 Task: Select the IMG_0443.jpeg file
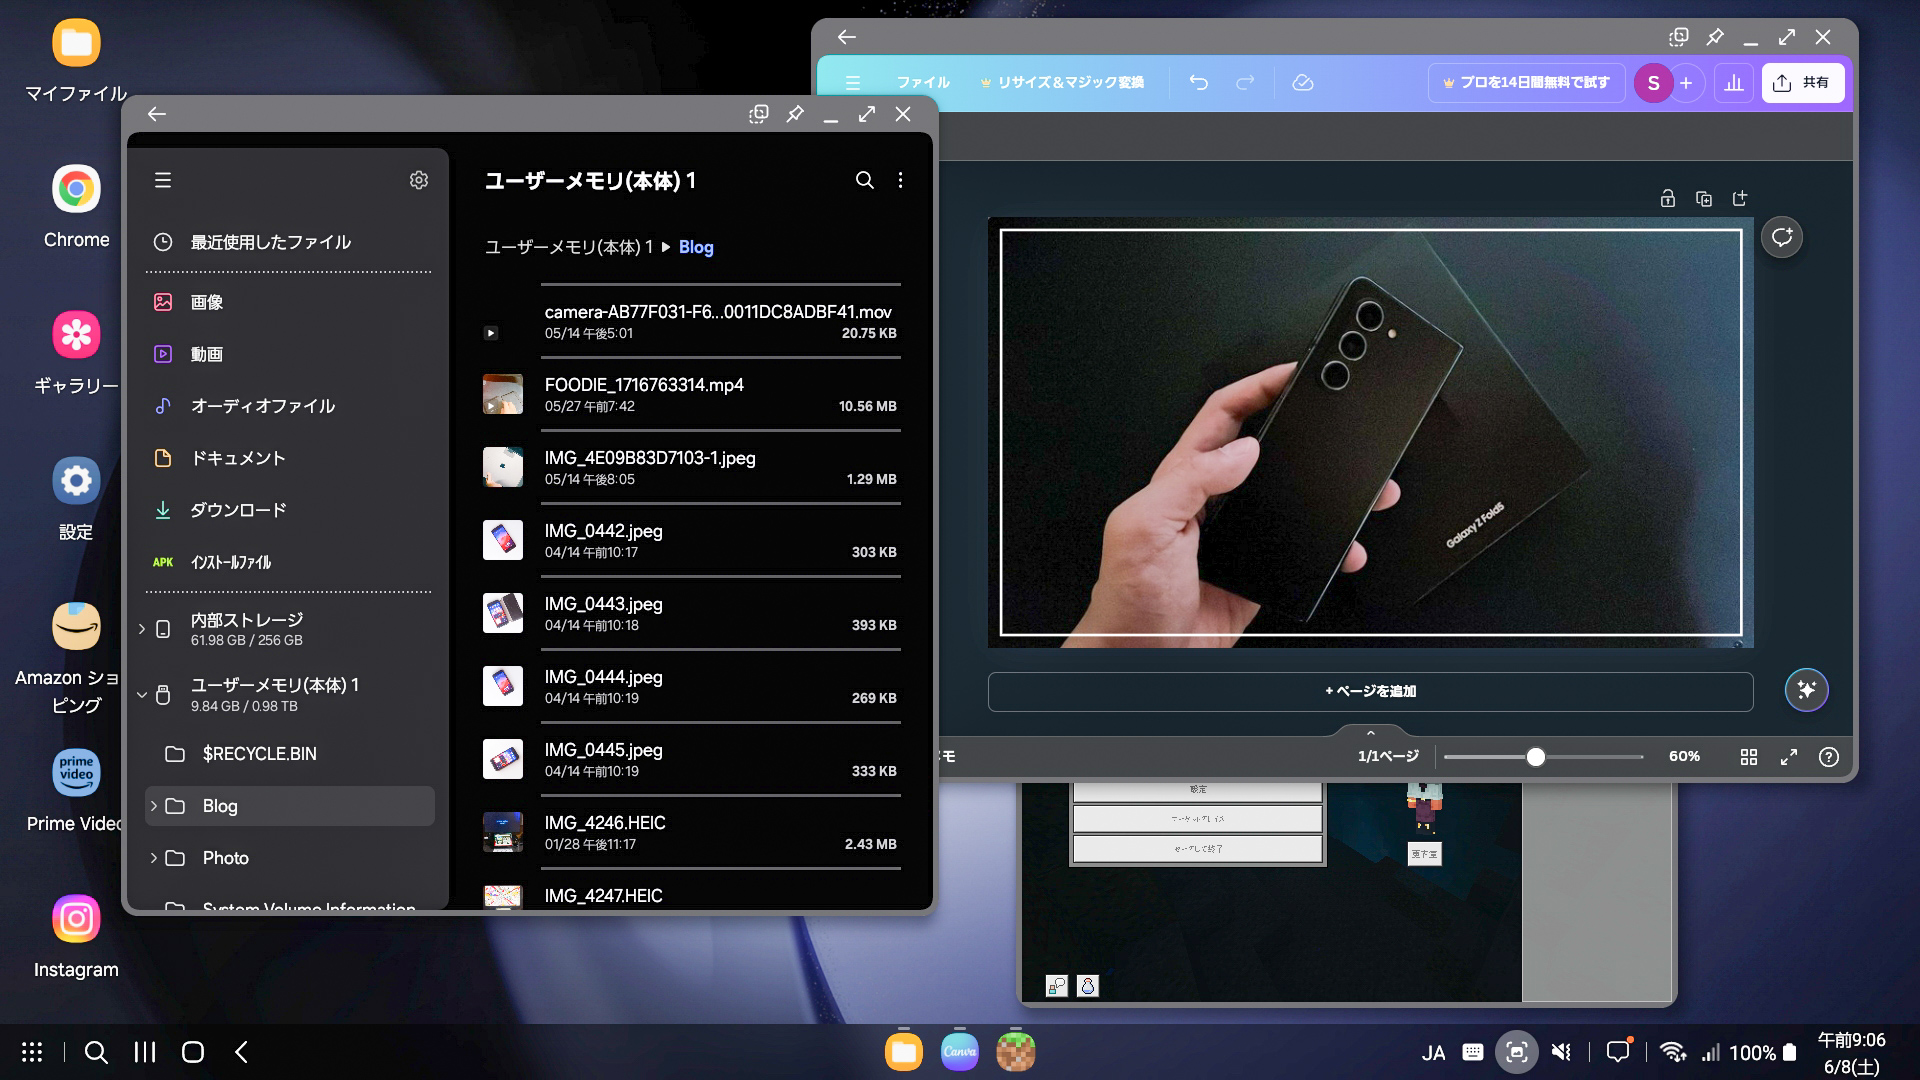[x=691, y=614]
